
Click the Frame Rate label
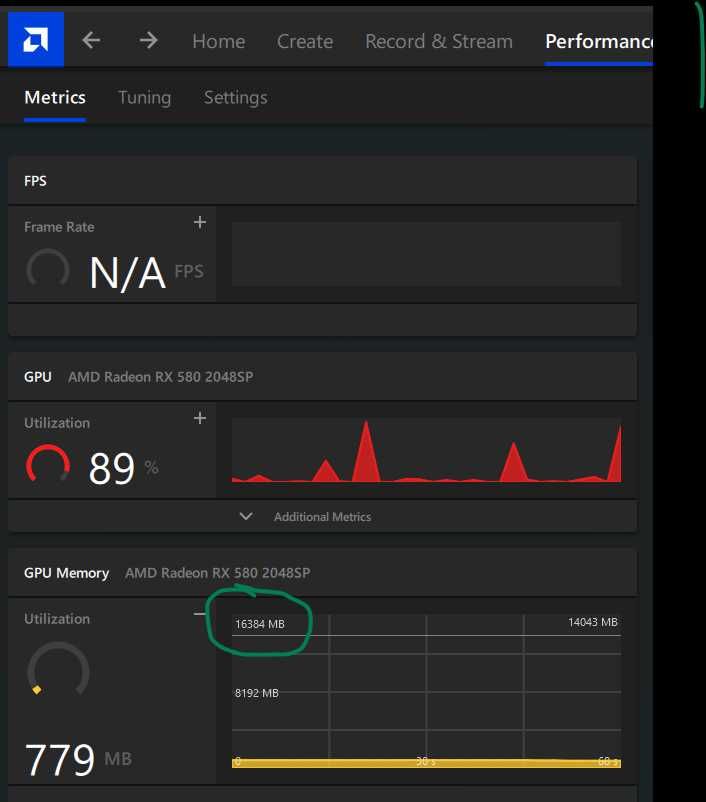pos(59,227)
